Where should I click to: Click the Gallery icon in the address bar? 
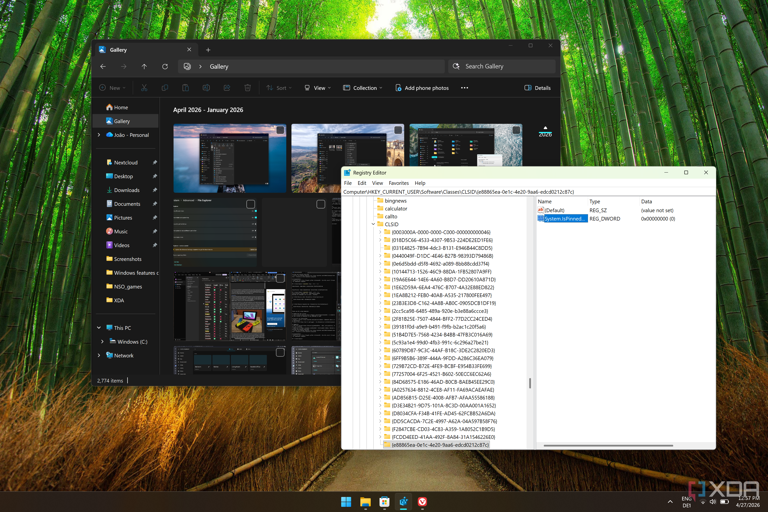187,67
